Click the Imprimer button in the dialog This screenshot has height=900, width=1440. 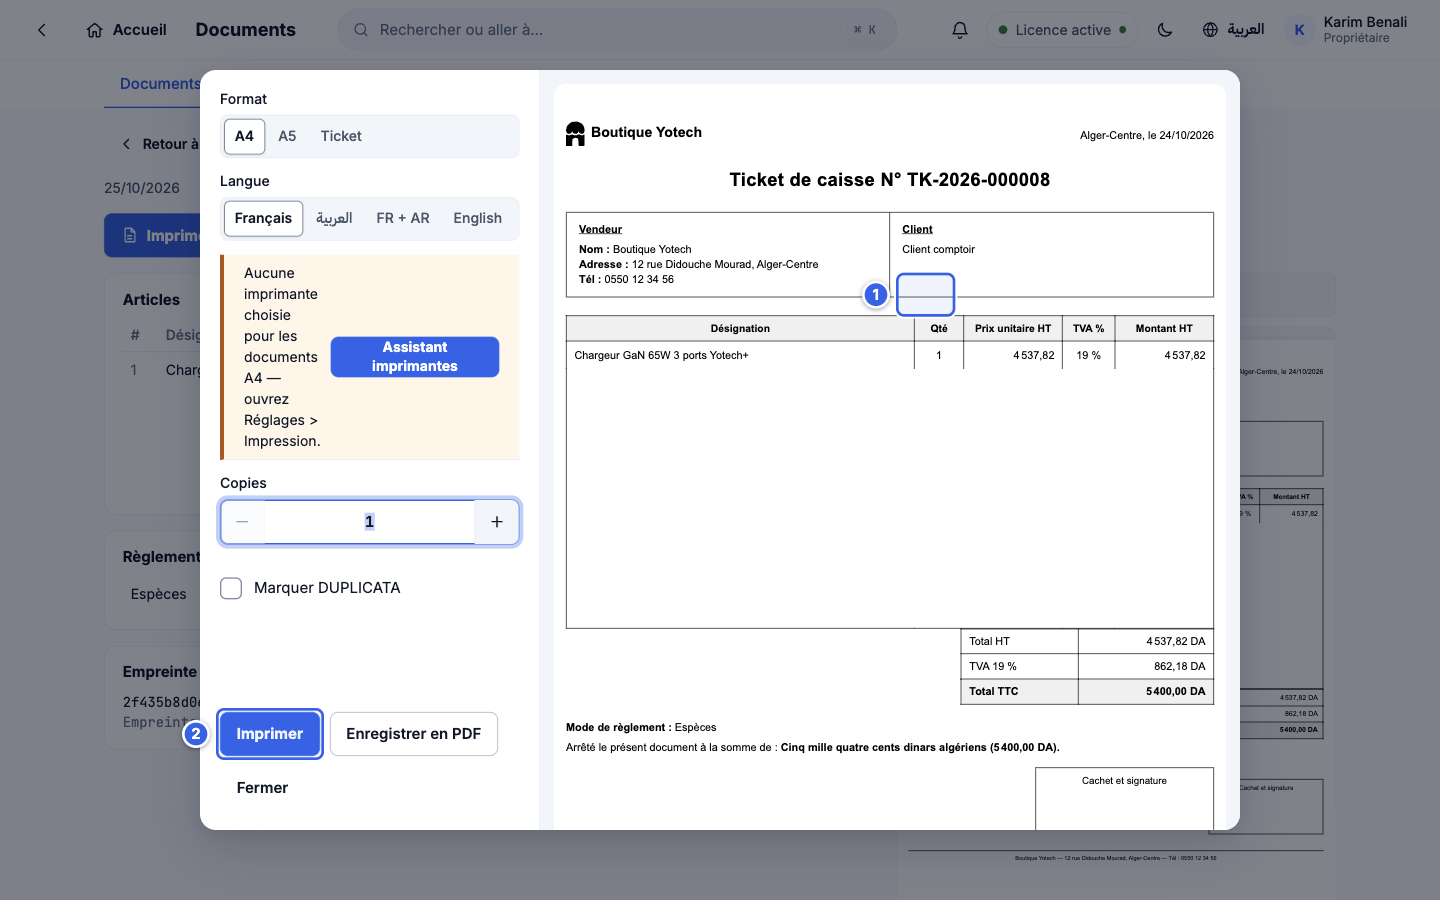tap(270, 734)
